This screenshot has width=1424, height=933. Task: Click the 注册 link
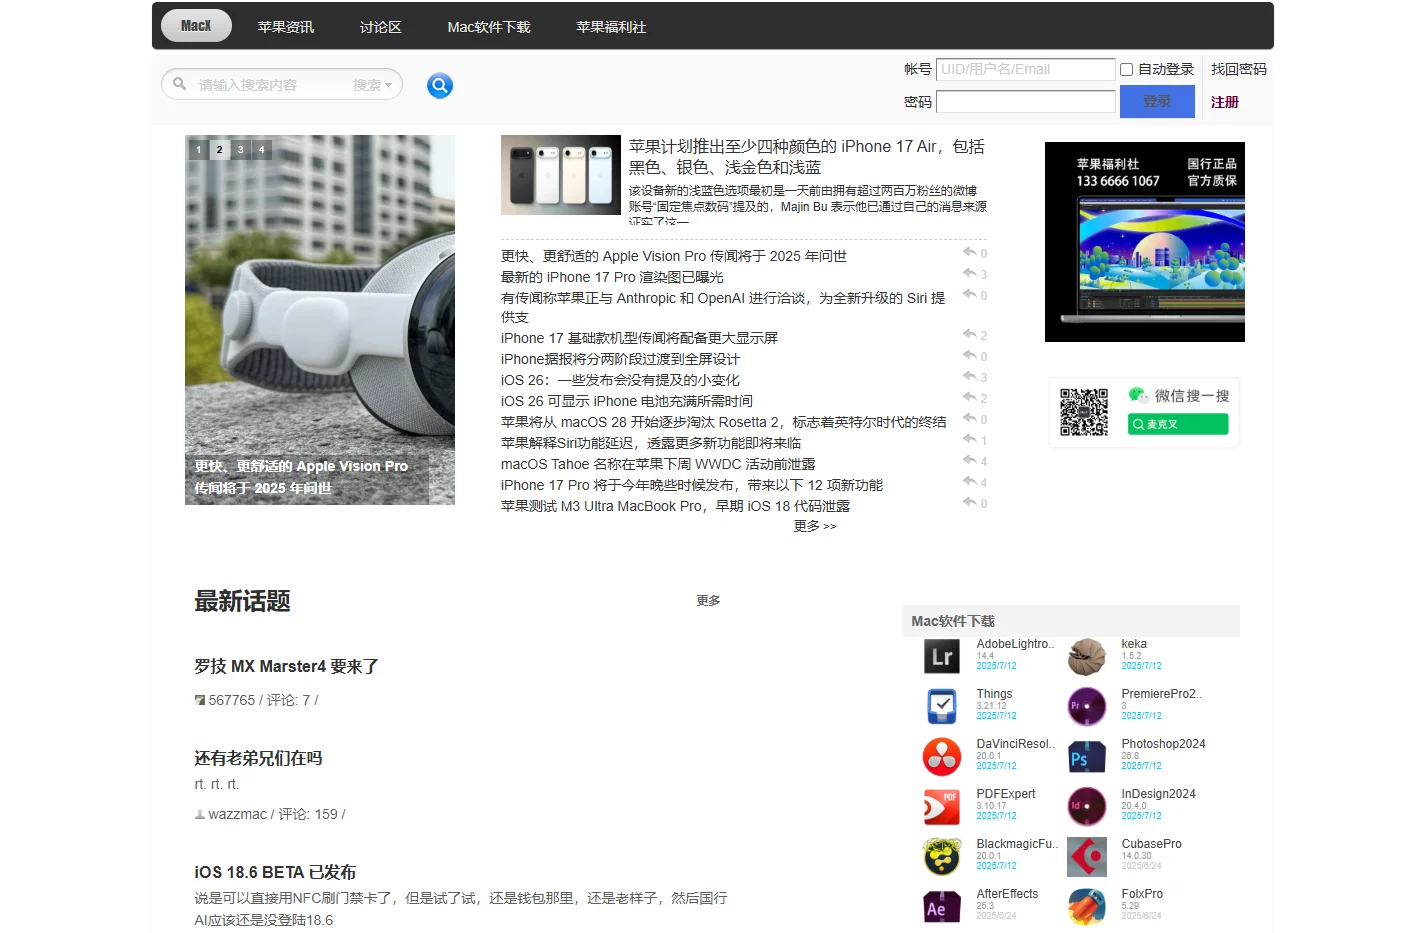coord(1225,102)
